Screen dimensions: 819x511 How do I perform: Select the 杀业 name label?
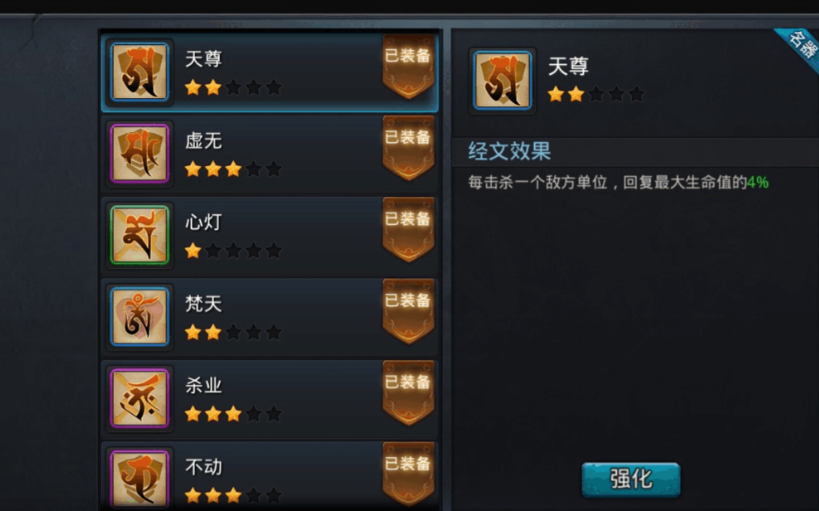(204, 386)
